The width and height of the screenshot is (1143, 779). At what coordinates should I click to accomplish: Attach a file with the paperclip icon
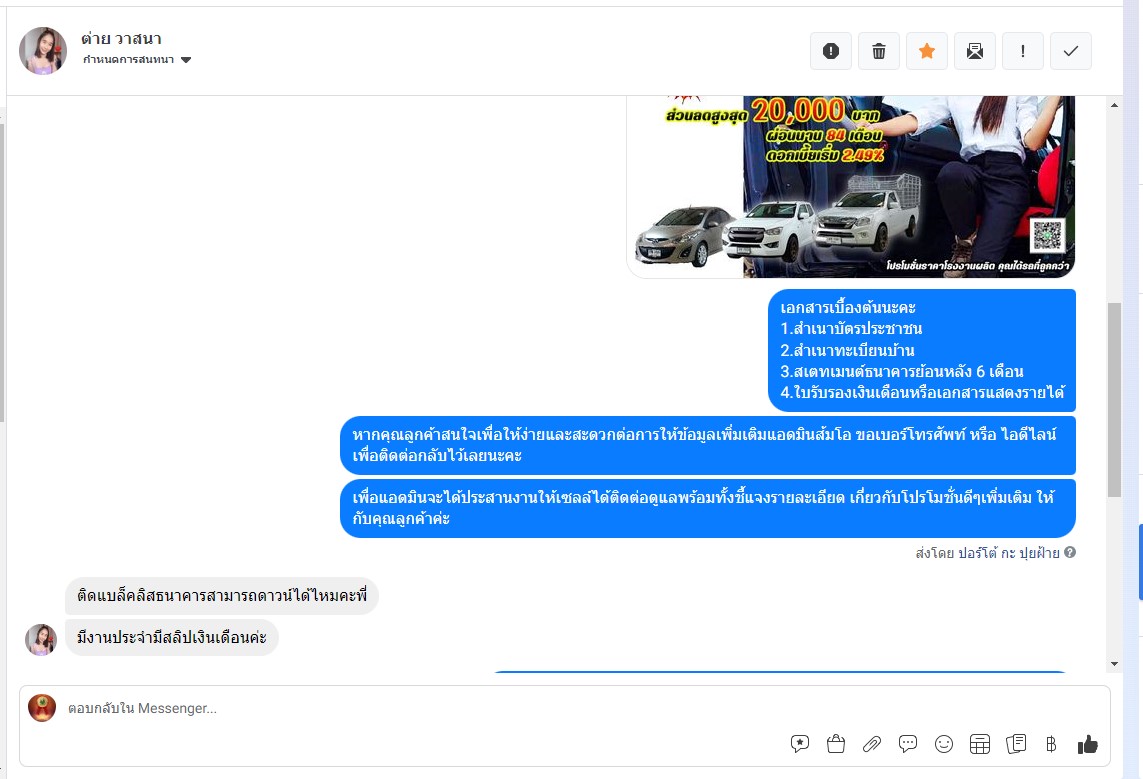[872, 744]
